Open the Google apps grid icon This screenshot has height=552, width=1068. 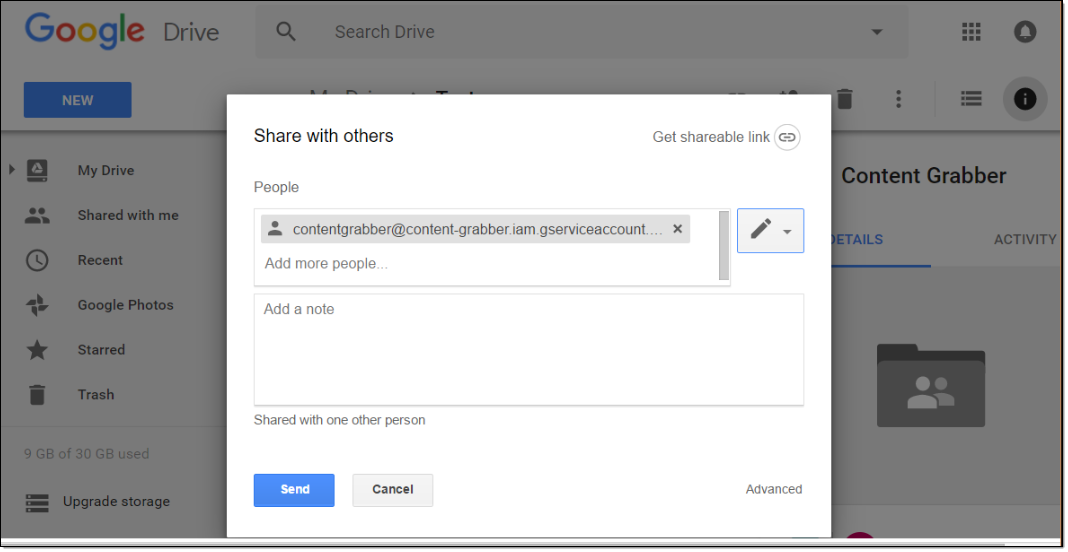[971, 32]
